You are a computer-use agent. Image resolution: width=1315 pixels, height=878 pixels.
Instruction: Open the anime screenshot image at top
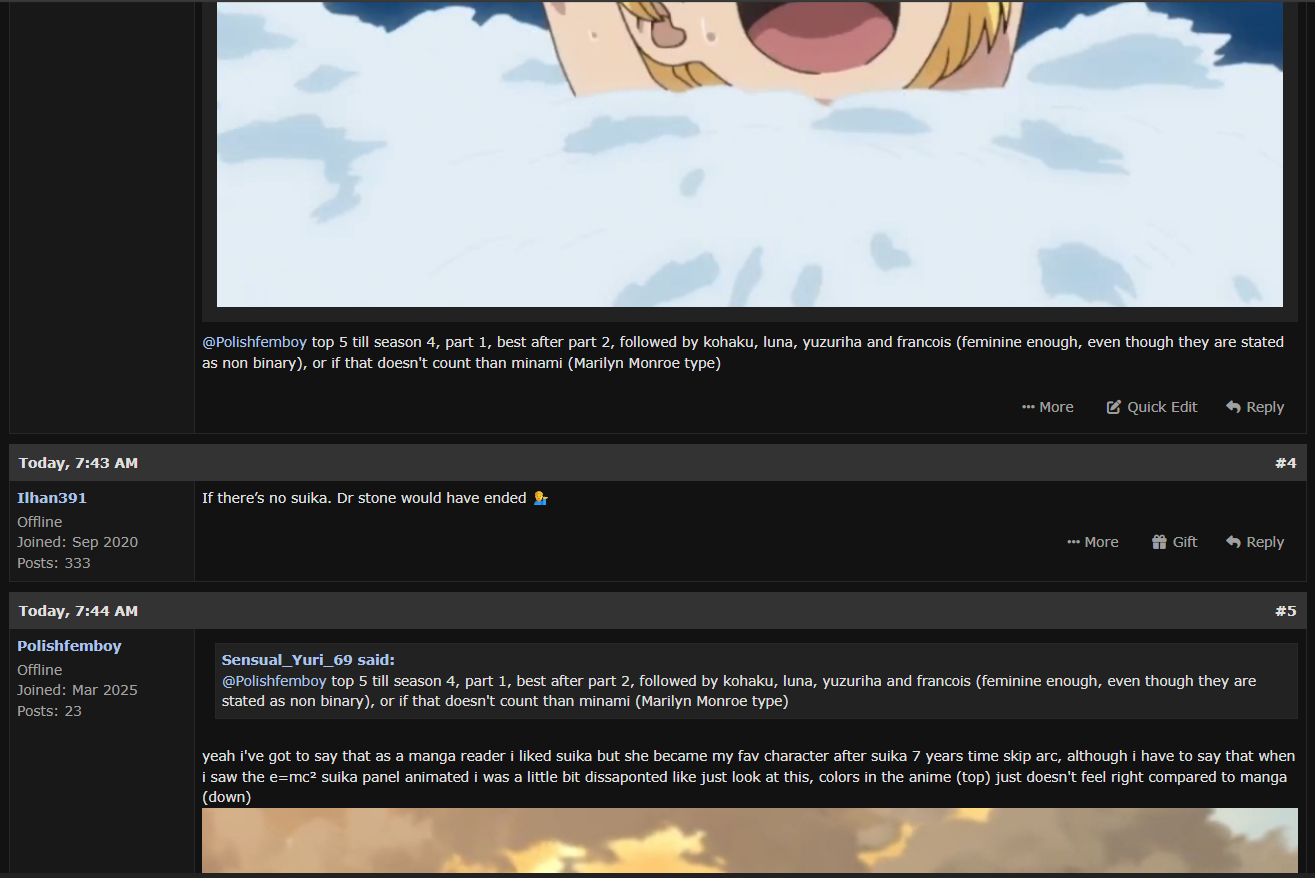coord(750,153)
